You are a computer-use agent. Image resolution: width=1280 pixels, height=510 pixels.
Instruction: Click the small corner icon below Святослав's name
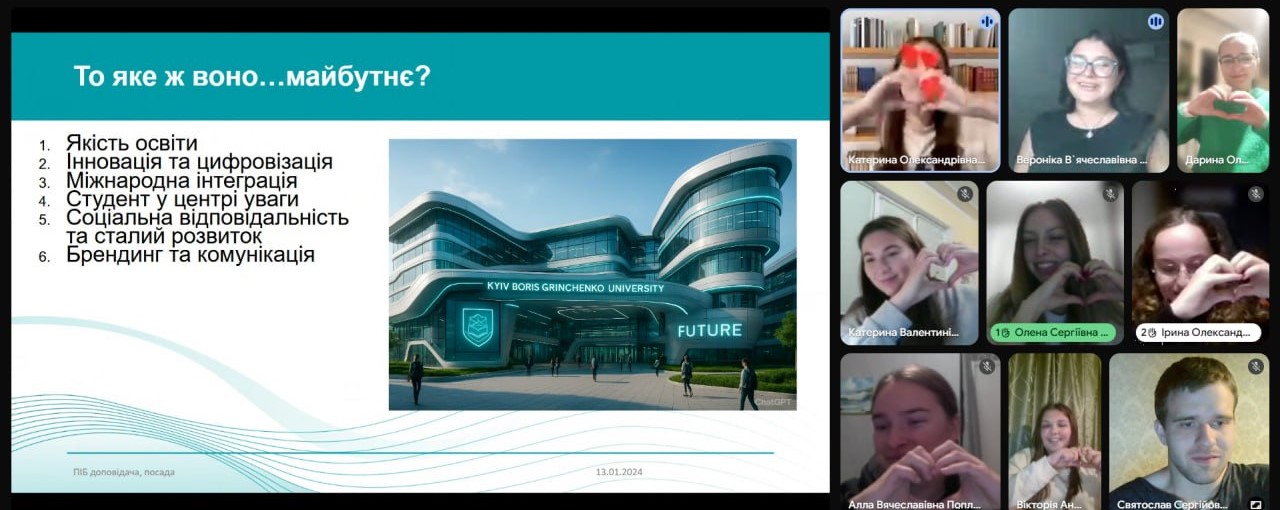[x=1255, y=505]
